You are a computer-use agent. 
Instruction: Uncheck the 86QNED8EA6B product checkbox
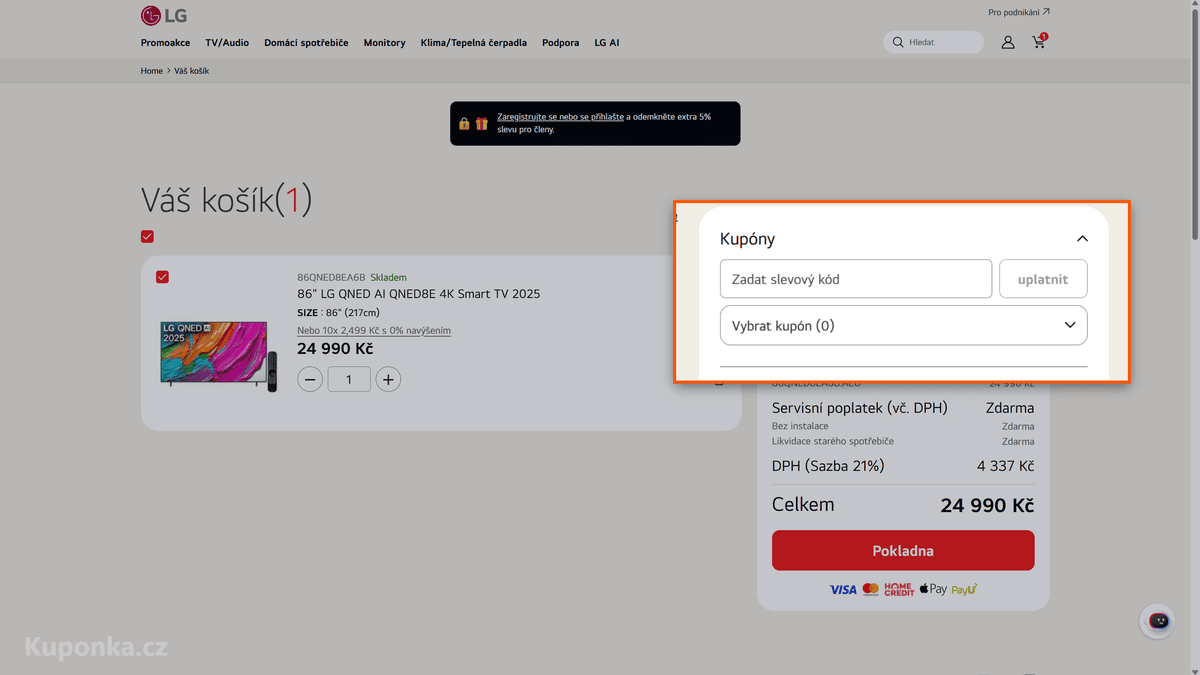coord(162,277)
